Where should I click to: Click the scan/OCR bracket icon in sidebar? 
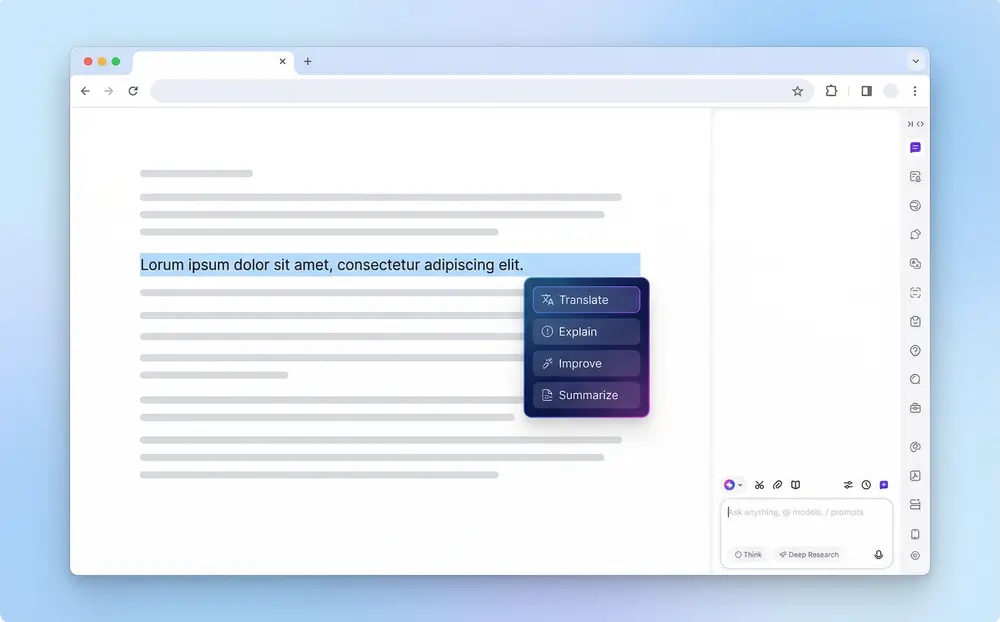(915, 293)
